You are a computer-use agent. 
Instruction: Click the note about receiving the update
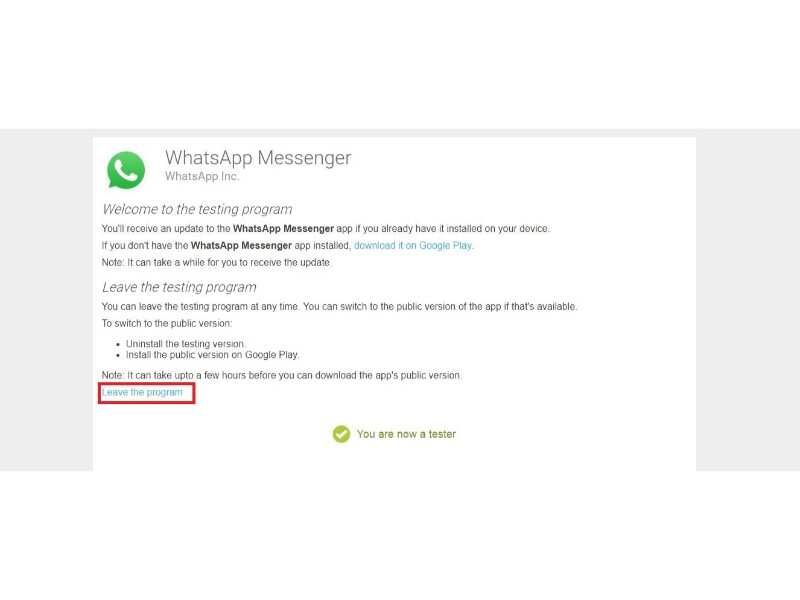pyautogui.click(x=216, y=262)
